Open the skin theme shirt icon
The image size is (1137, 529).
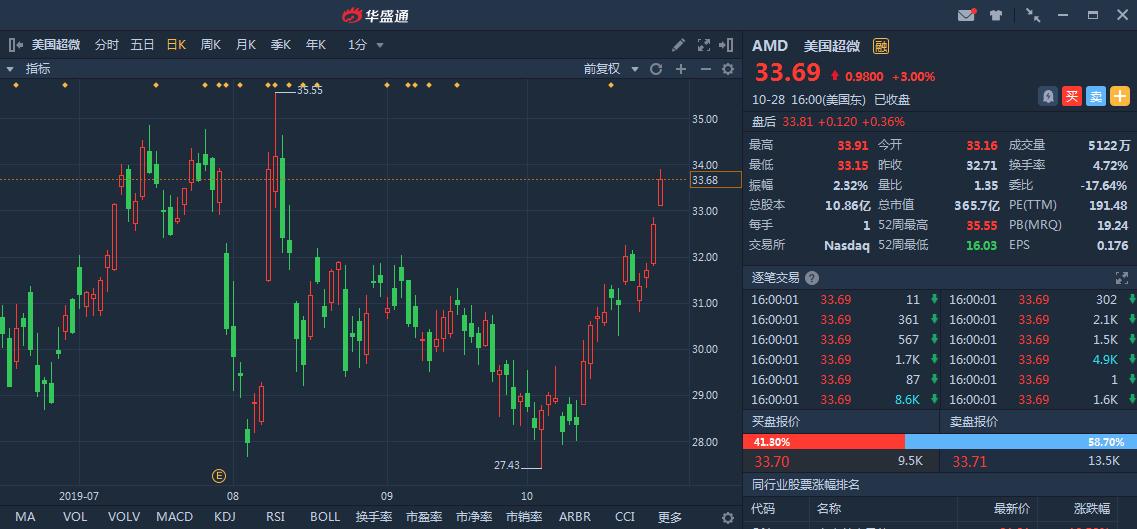pyautogui.click(x=995, y=15)
